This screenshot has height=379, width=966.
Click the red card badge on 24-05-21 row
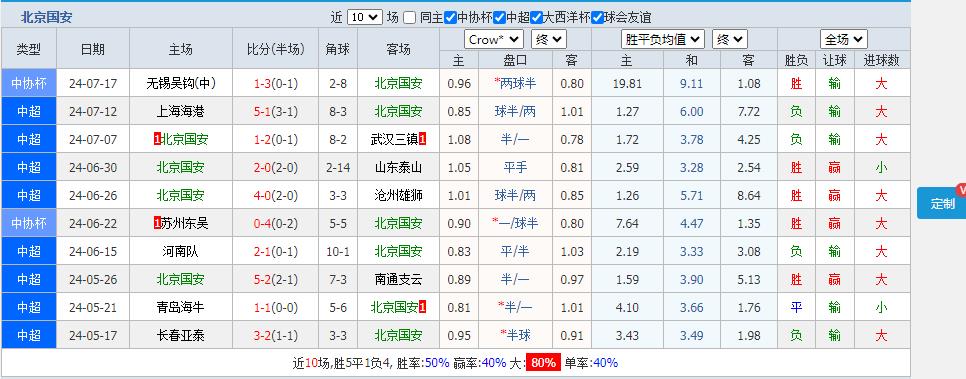point(423,307)
